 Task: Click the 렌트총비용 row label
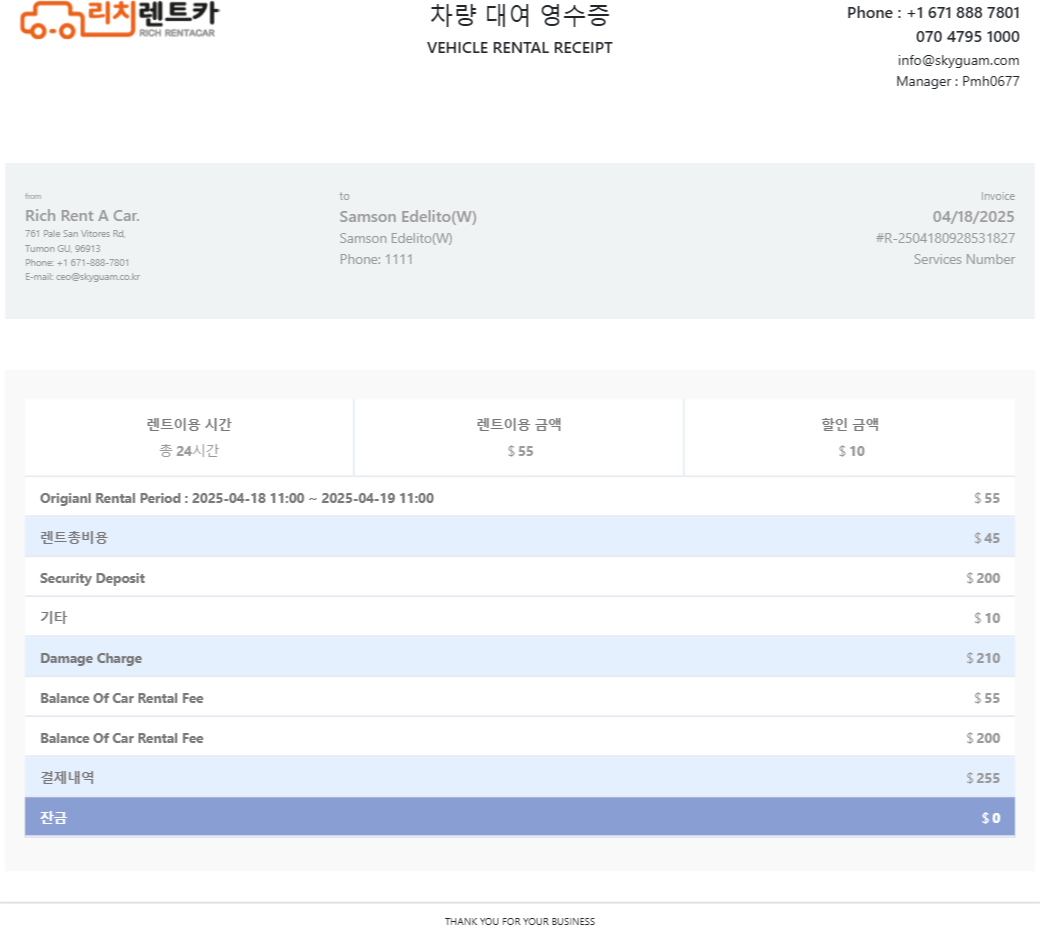point(74,538)
